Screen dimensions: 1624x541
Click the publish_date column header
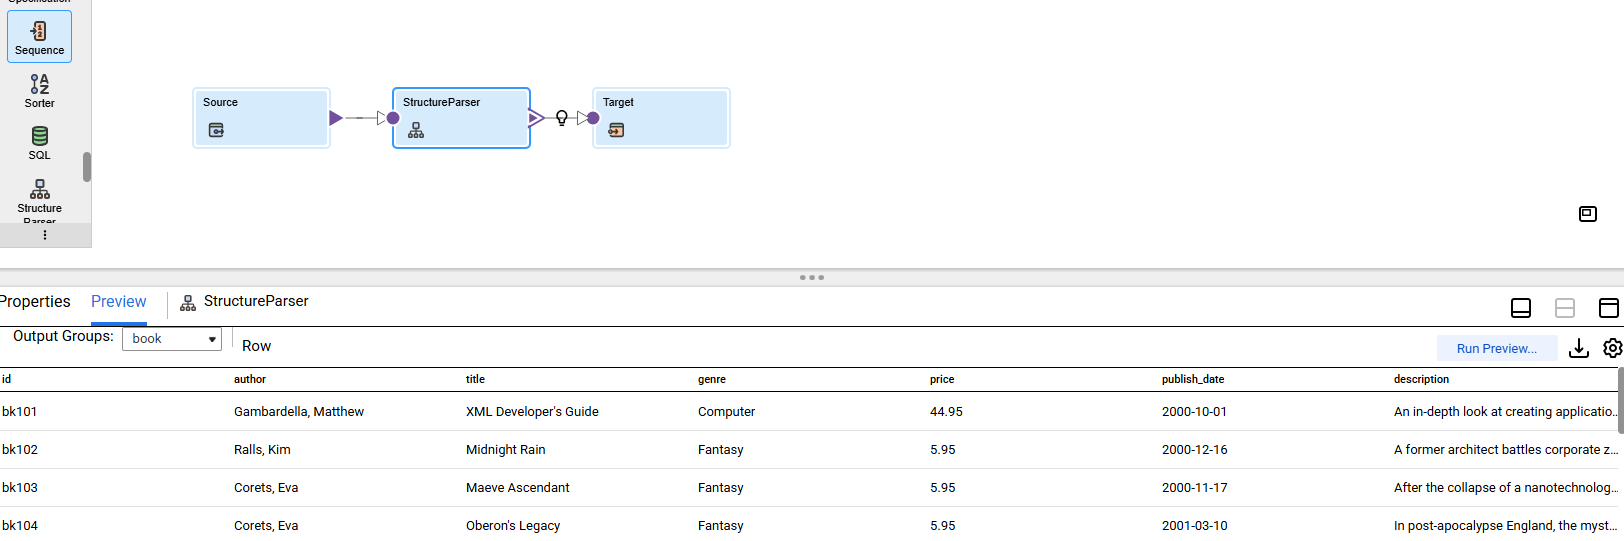click(1193, 379)
